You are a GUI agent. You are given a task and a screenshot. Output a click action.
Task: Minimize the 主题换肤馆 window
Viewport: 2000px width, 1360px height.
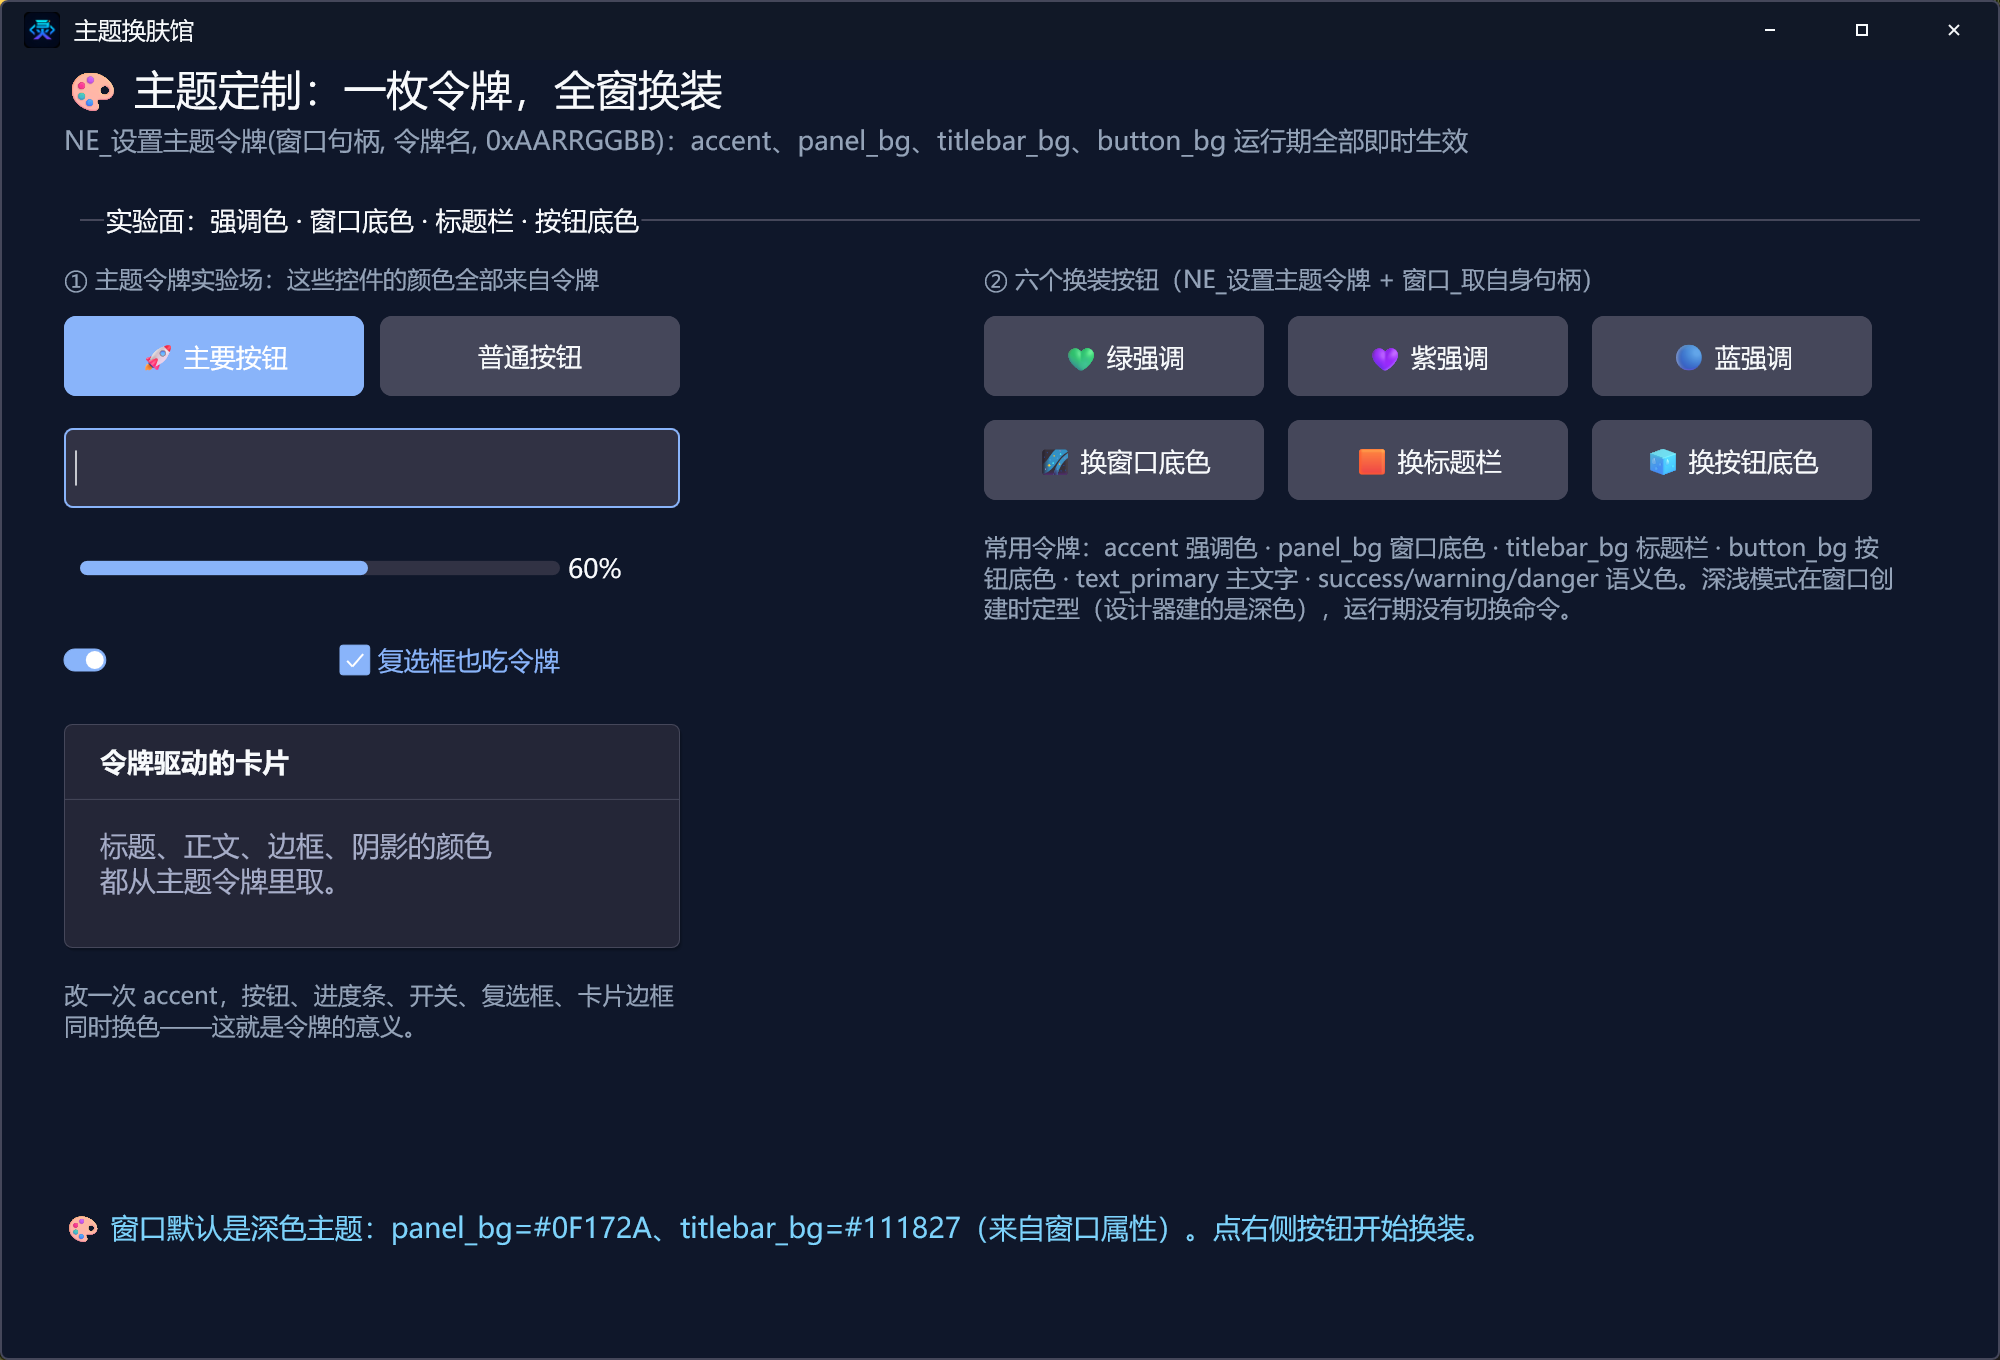coord(1770,30)
